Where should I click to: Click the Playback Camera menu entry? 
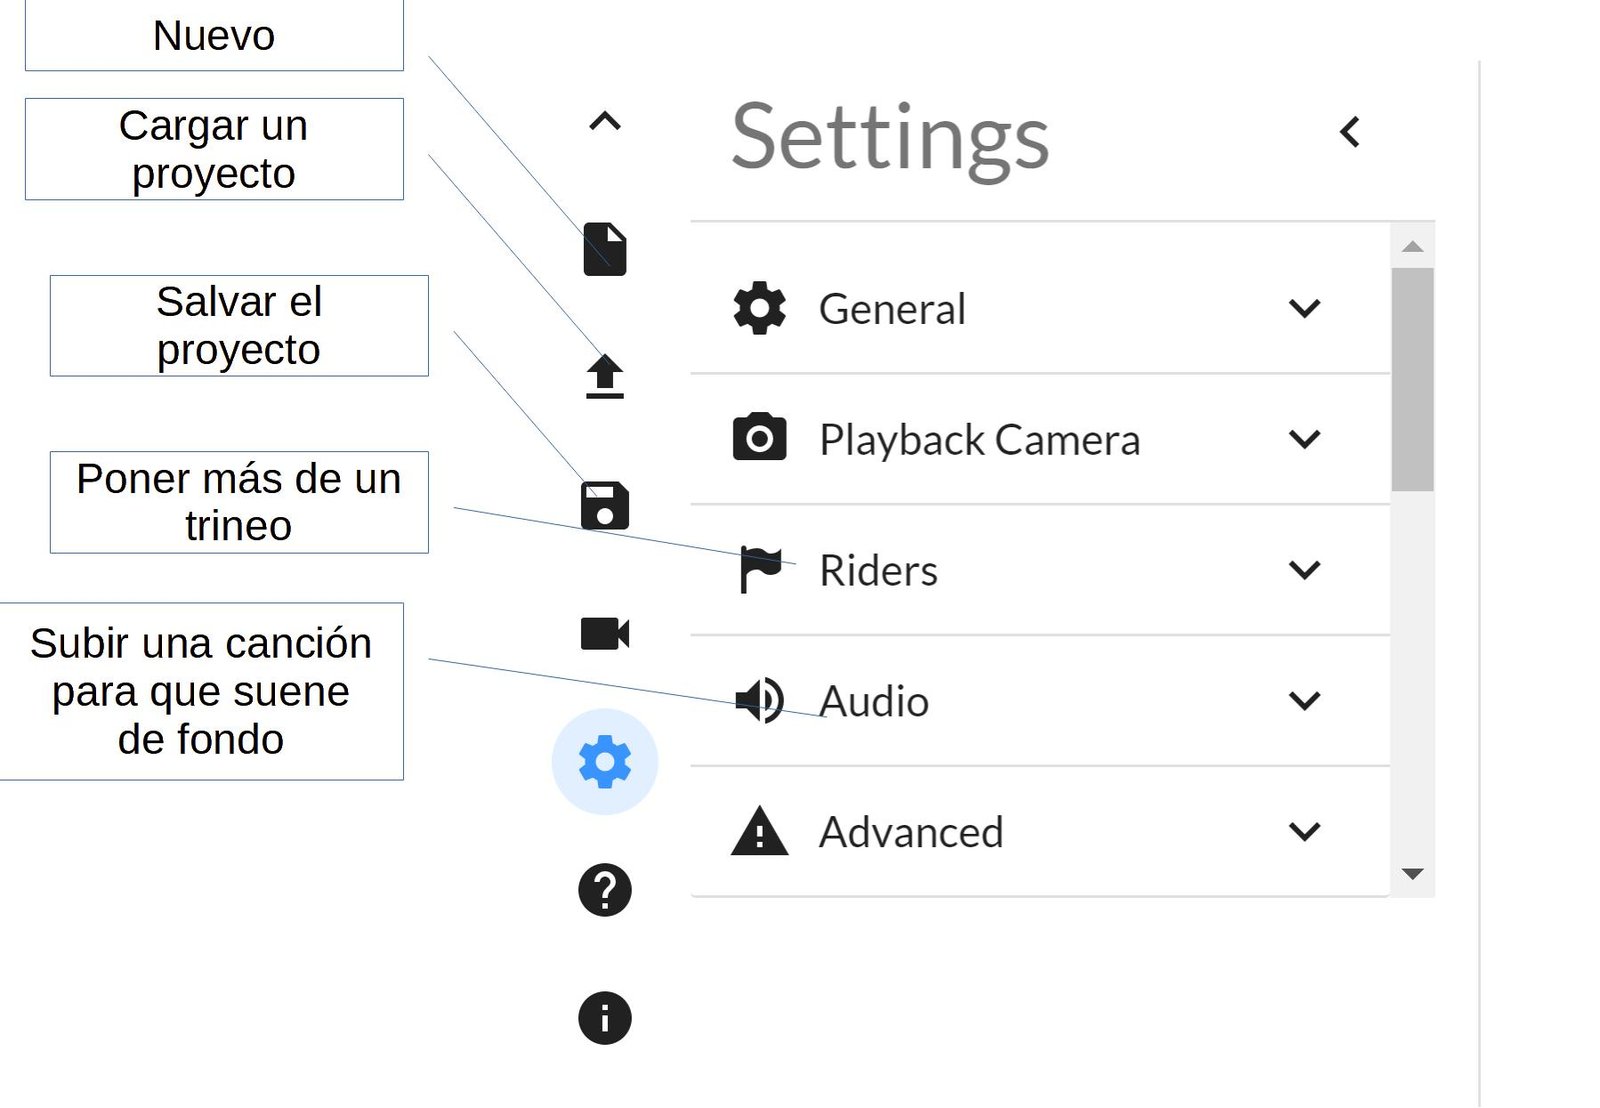pos(979,439)
